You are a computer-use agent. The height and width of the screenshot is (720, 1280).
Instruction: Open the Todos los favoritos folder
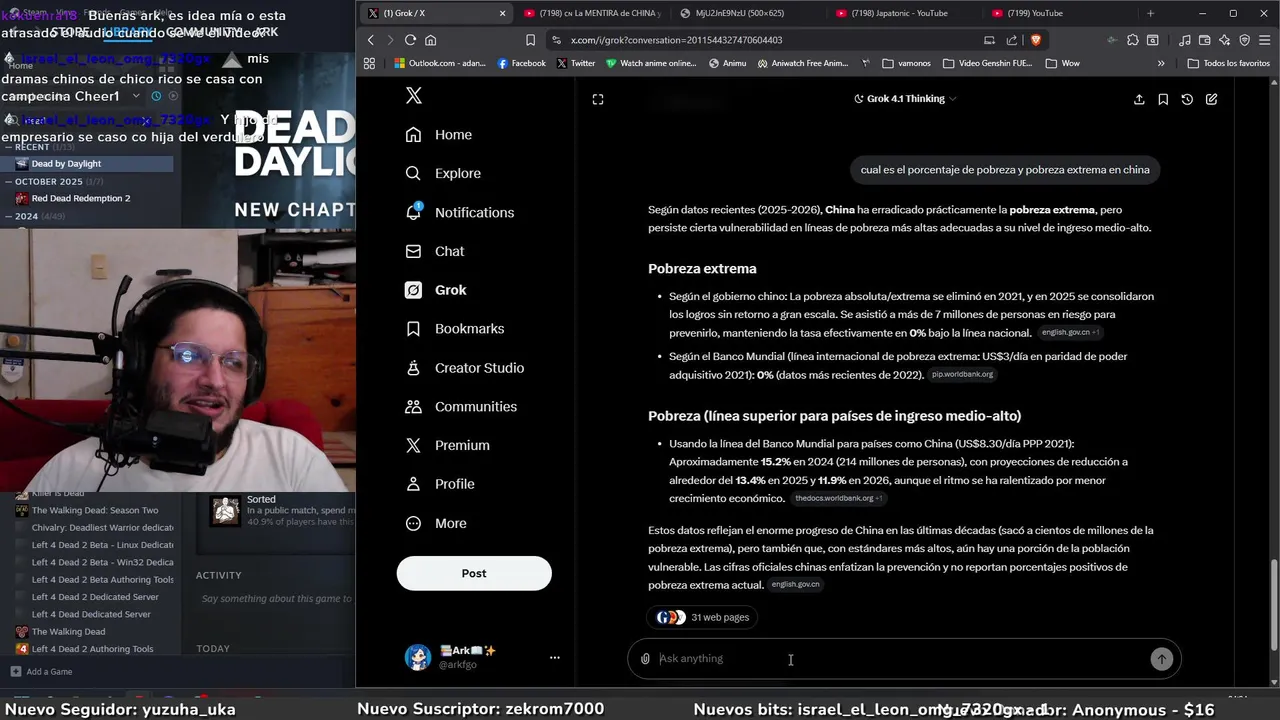coord(1227,63)
